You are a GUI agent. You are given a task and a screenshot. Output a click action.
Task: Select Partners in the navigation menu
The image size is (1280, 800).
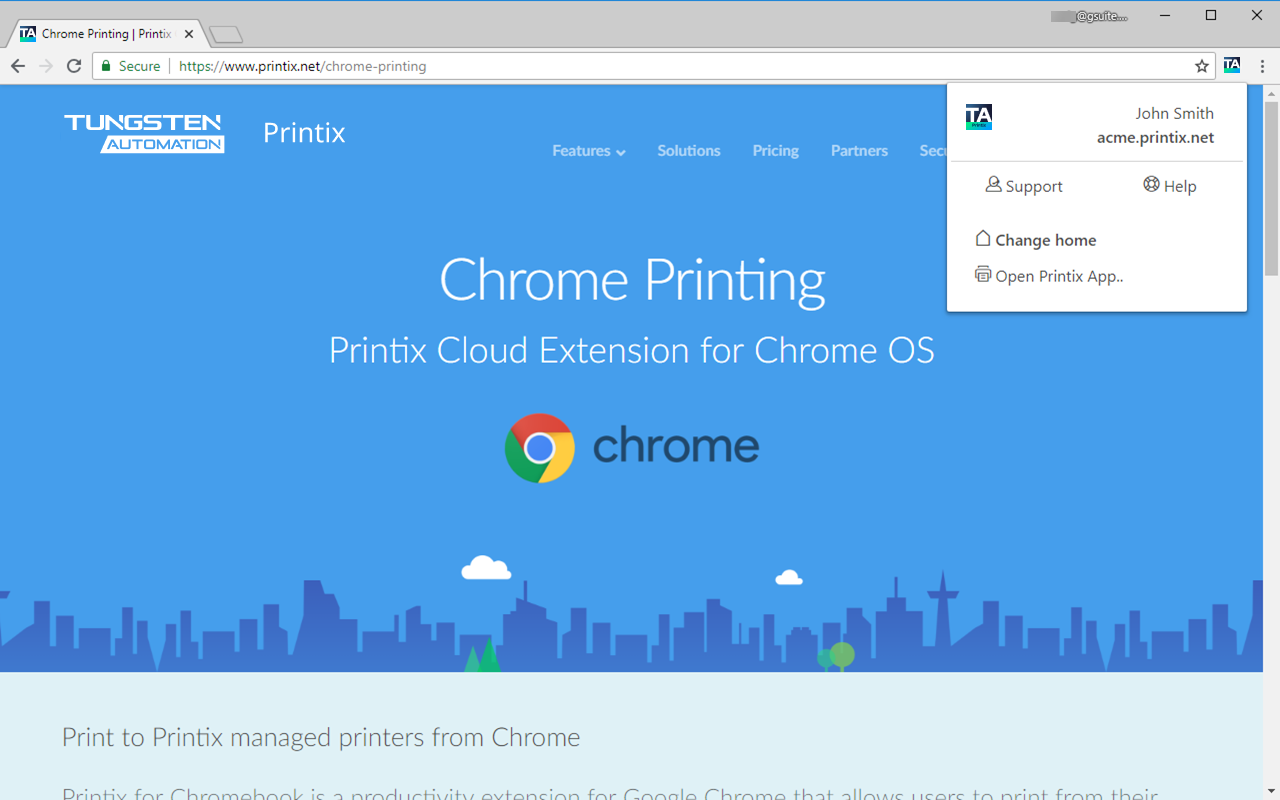(x=859, y=150)
